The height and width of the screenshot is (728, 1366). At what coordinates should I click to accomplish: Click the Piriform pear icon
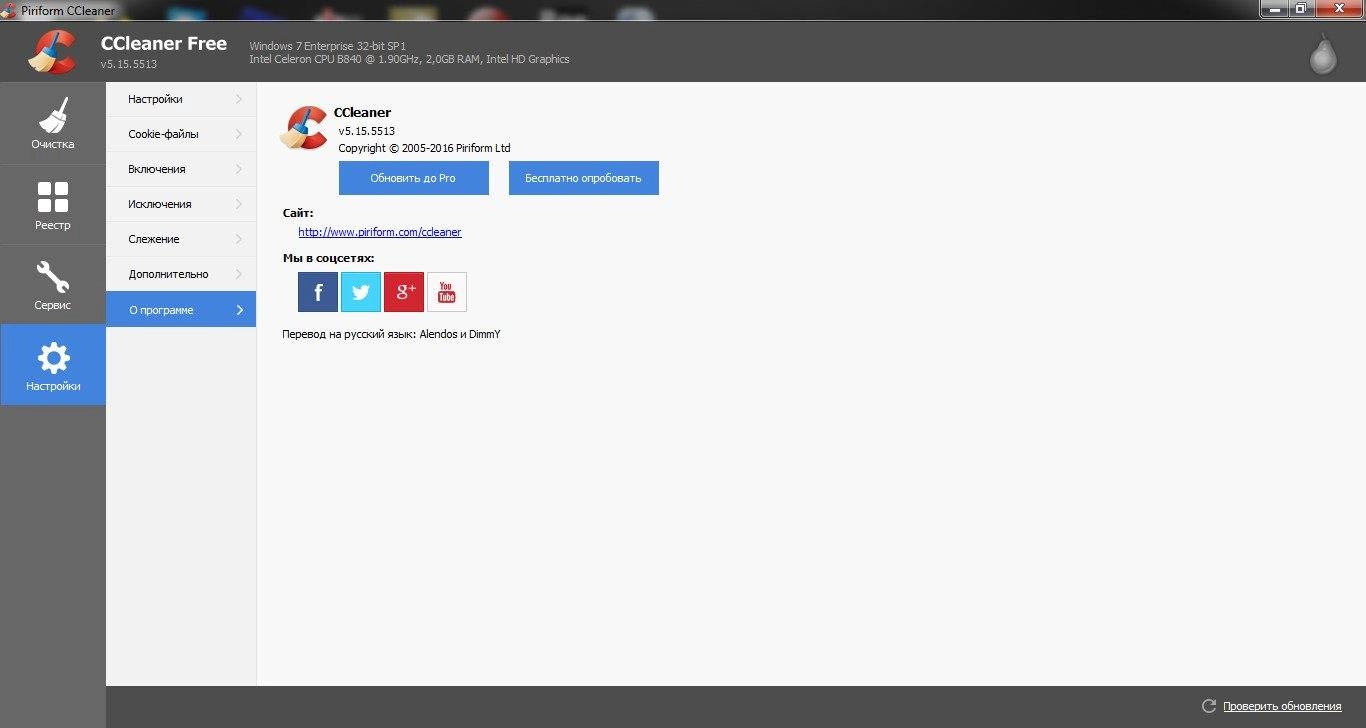pos(1324,53)
